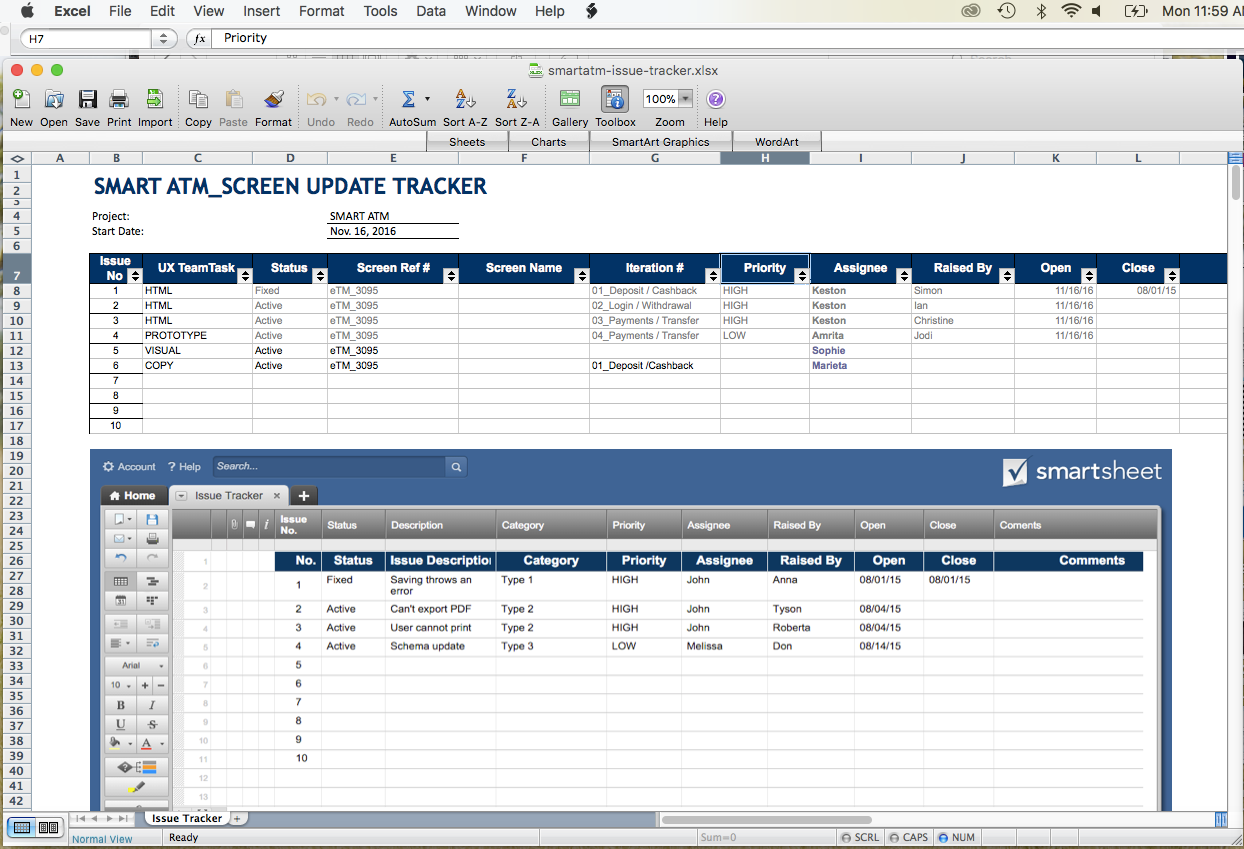The width and height of the screenshot is (1244, 849).
Task: Click the Smartsheet undo arrow icon
Action: 121,558
